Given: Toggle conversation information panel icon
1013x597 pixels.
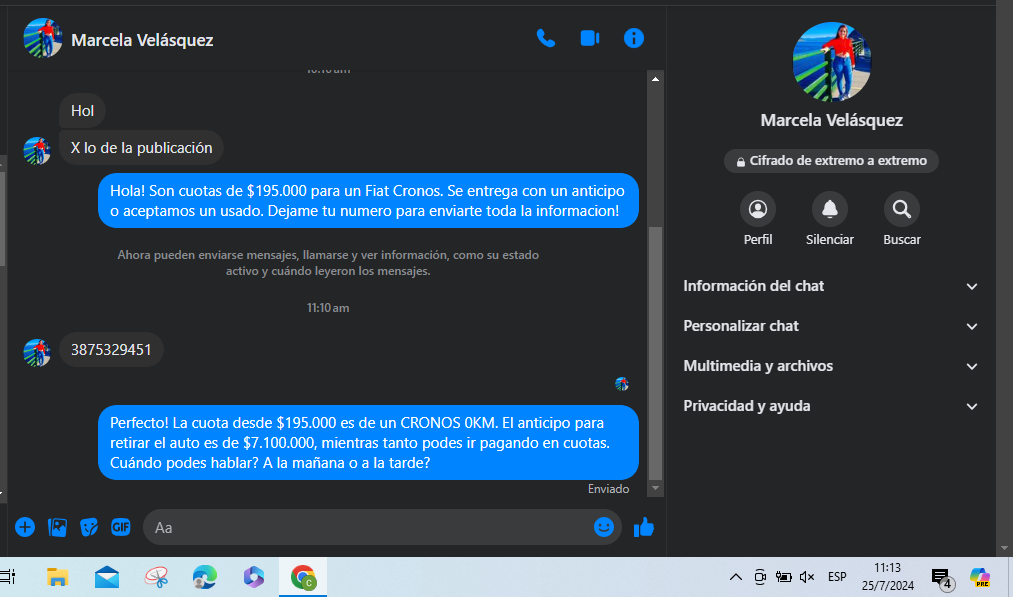Looking at the screenshot, I should (633, 39).
